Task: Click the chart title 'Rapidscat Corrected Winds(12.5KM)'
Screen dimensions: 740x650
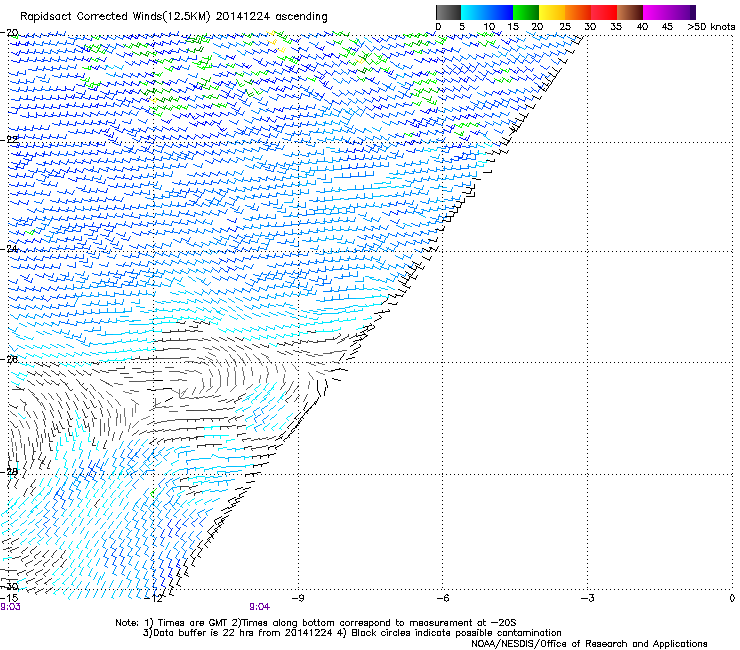Action: [115, 17]
